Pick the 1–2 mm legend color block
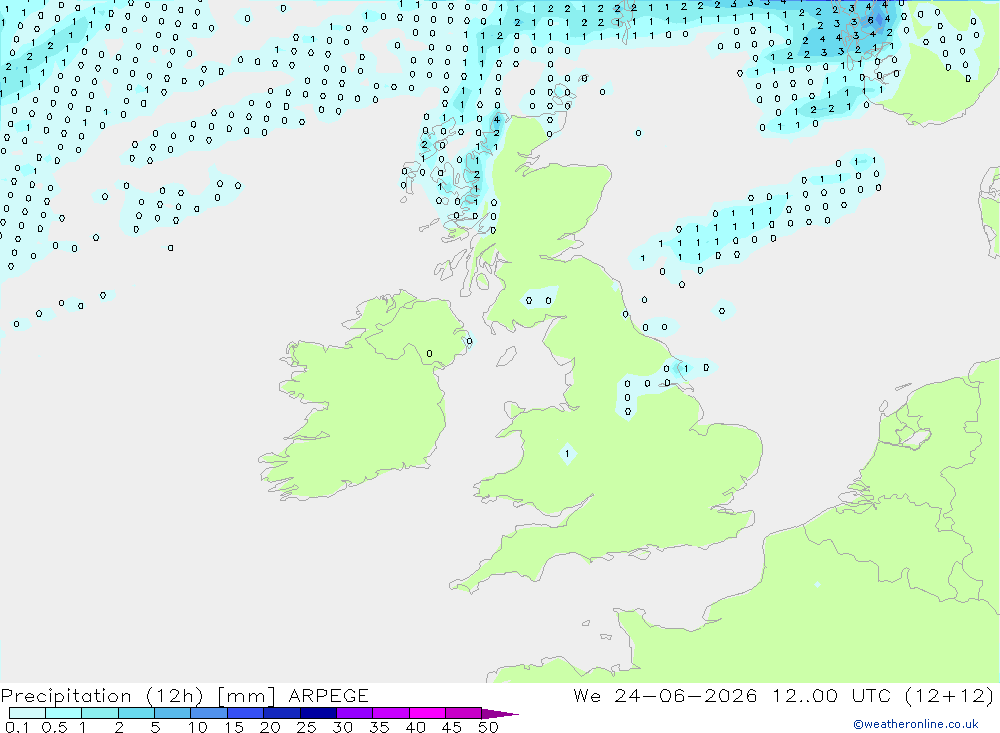This screenshot has height=733, width=1000. point(100,713)
